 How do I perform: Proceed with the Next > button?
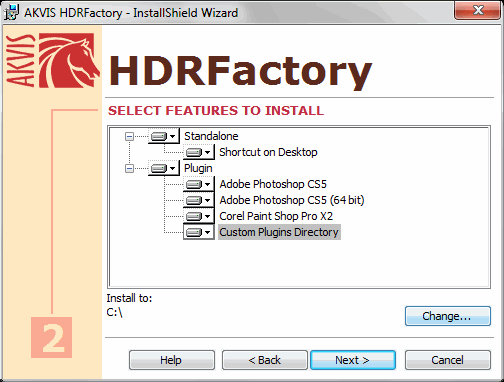pos(353,360)
